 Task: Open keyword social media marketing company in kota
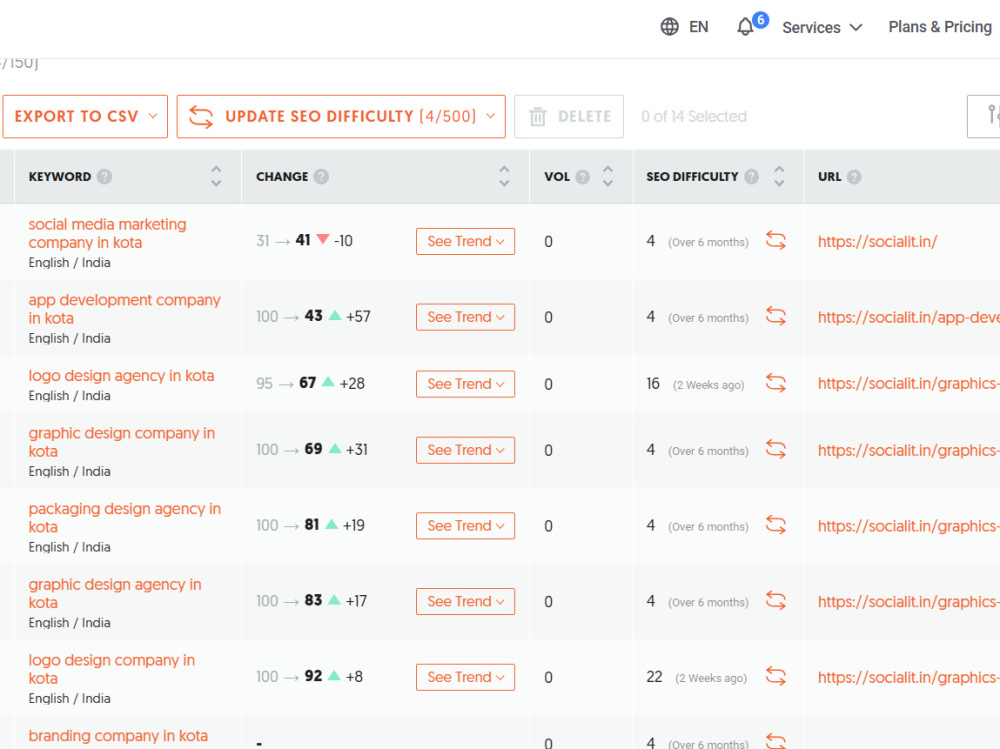point(107,234)
